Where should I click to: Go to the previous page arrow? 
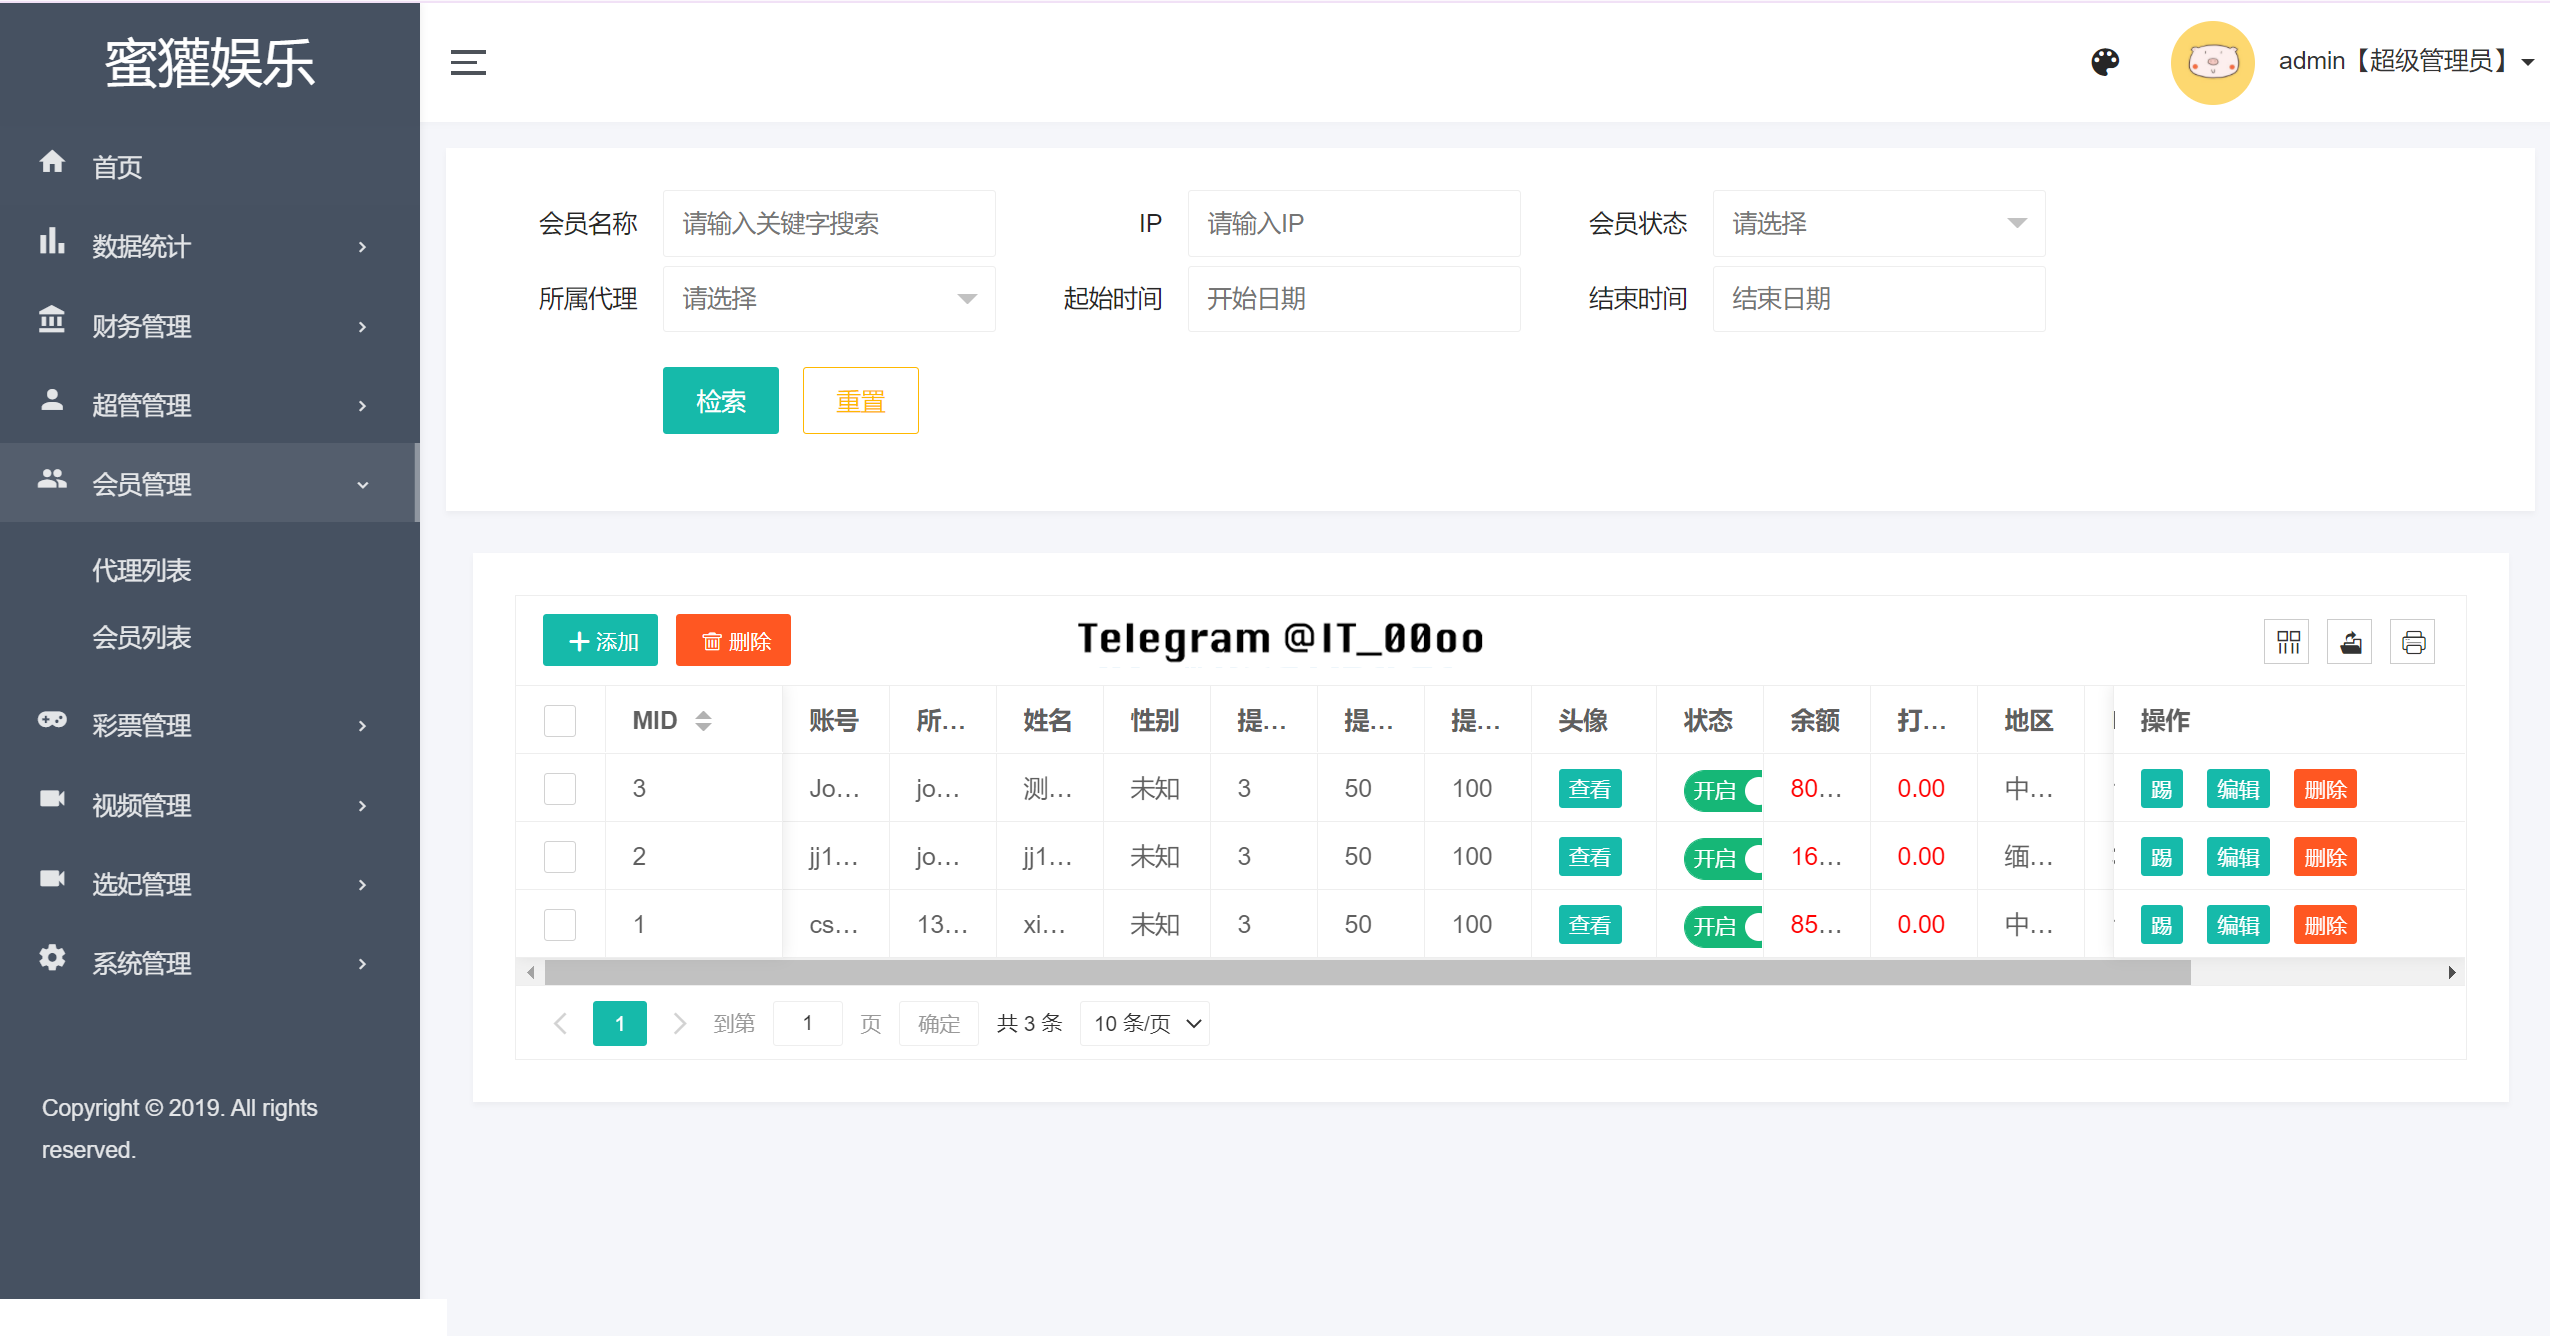pyautogui.click(x=561, y=1023)
